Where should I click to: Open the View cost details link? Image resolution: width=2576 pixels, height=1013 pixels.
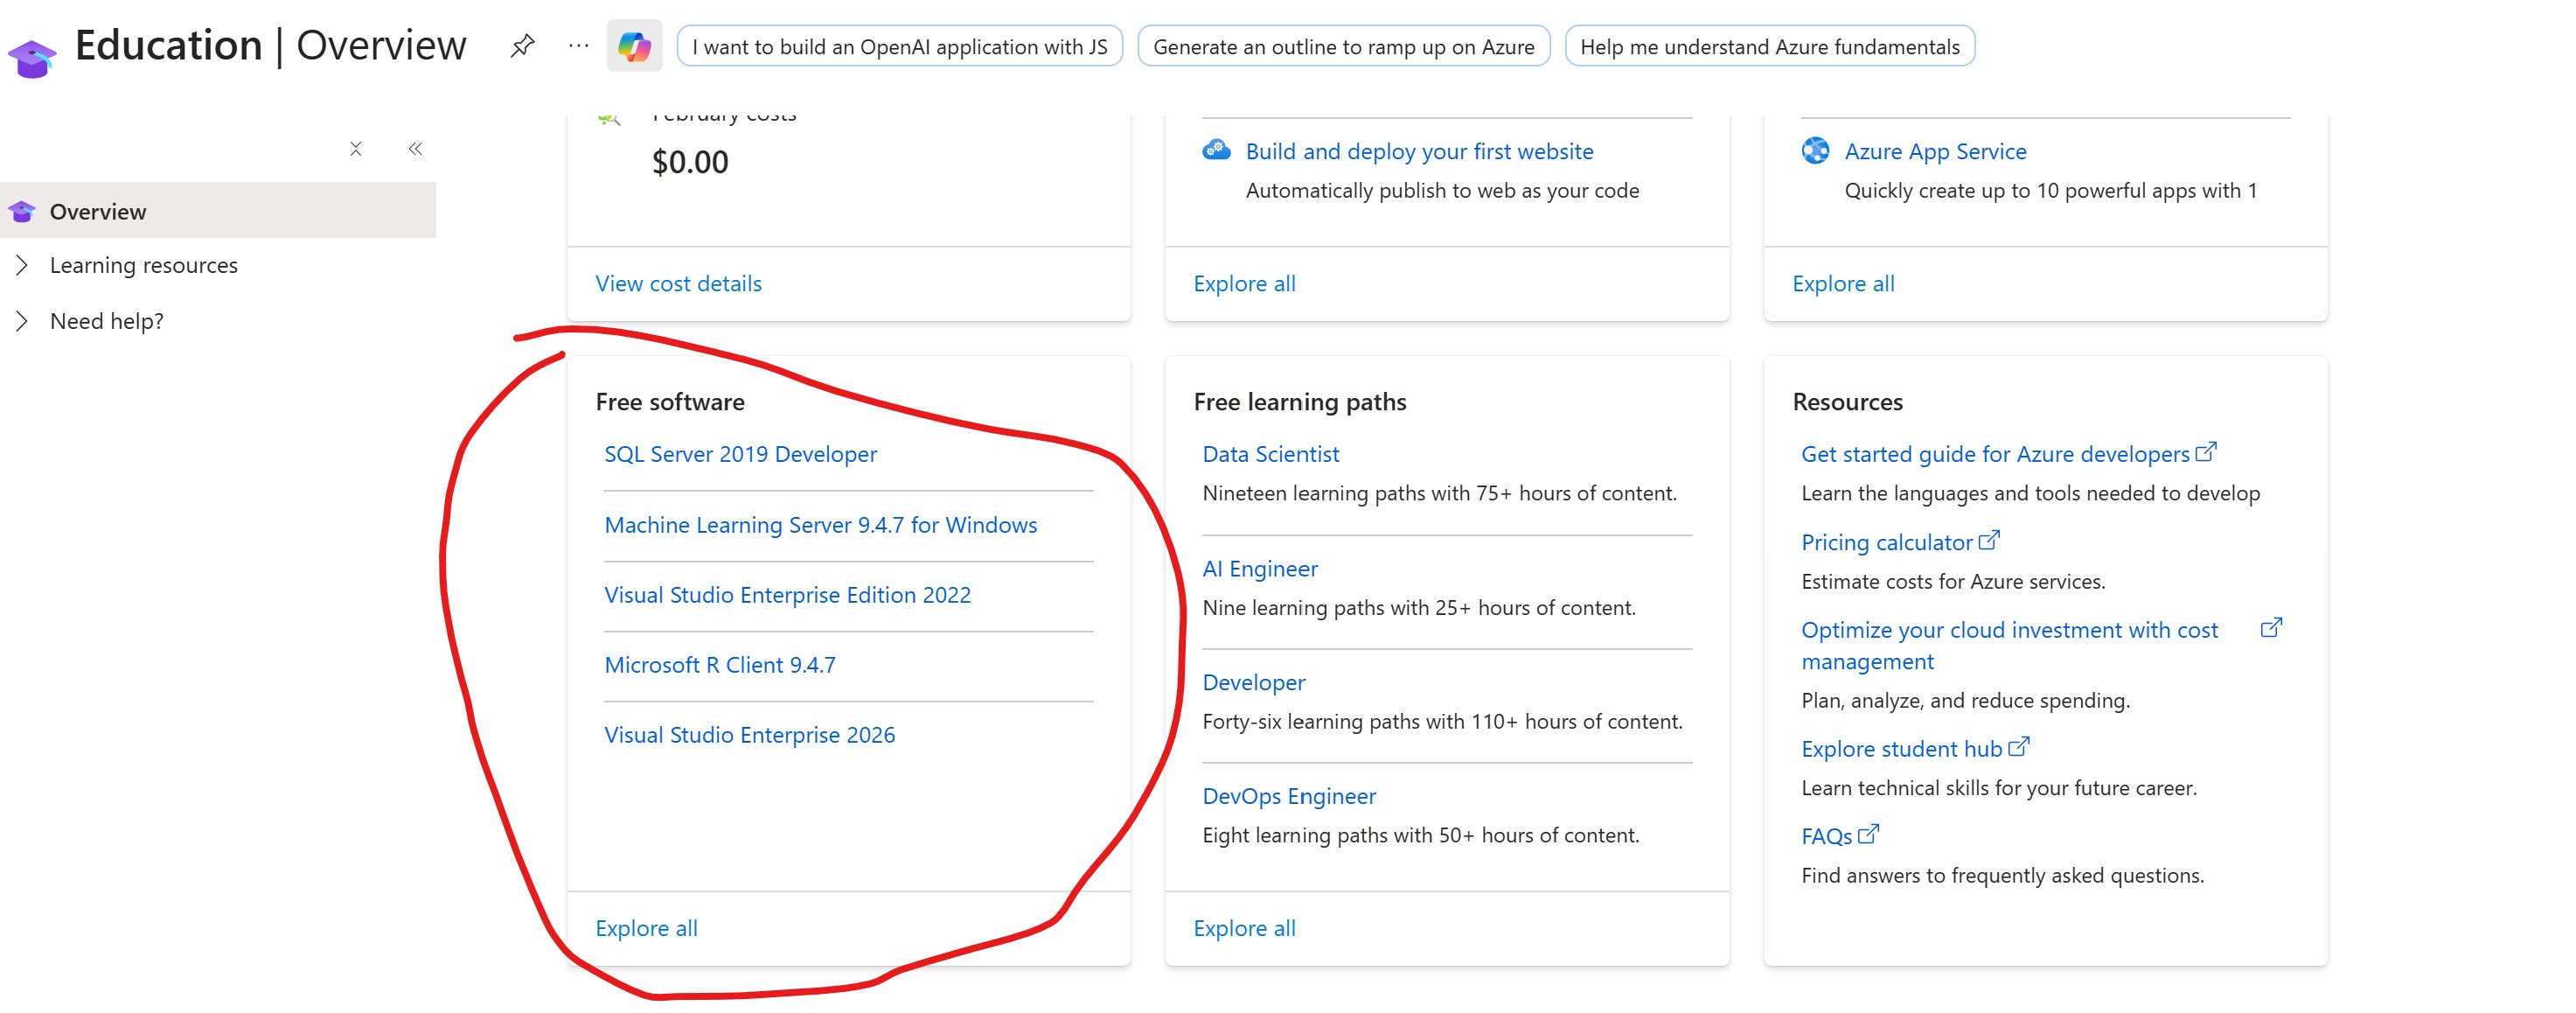678,284
